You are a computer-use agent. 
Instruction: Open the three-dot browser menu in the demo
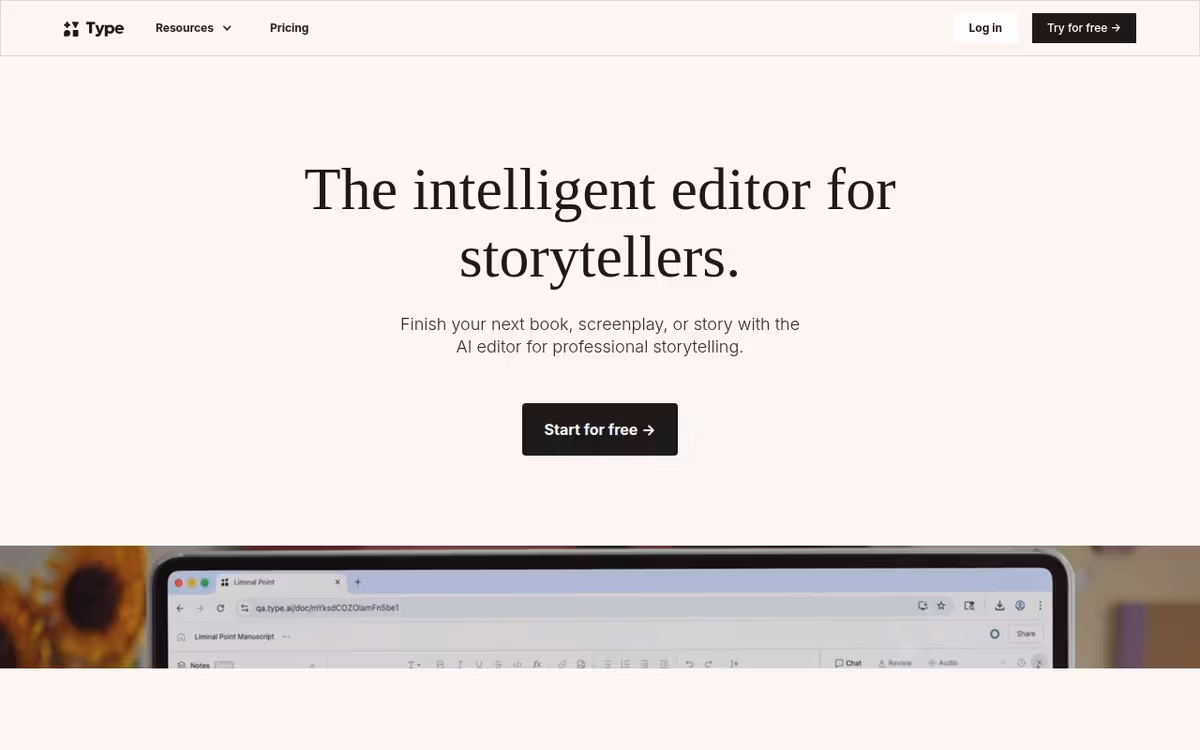[x=1041, y=606]
